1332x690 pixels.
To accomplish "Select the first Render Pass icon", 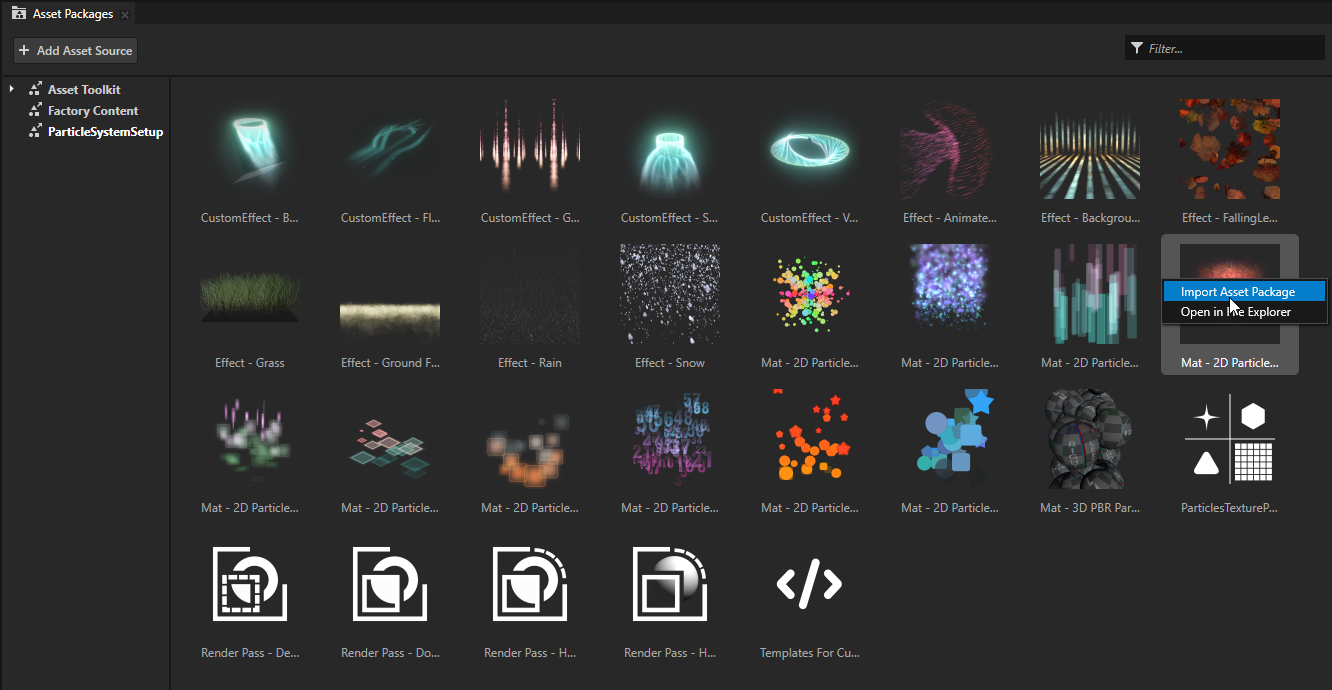I will tap(249, 583).
